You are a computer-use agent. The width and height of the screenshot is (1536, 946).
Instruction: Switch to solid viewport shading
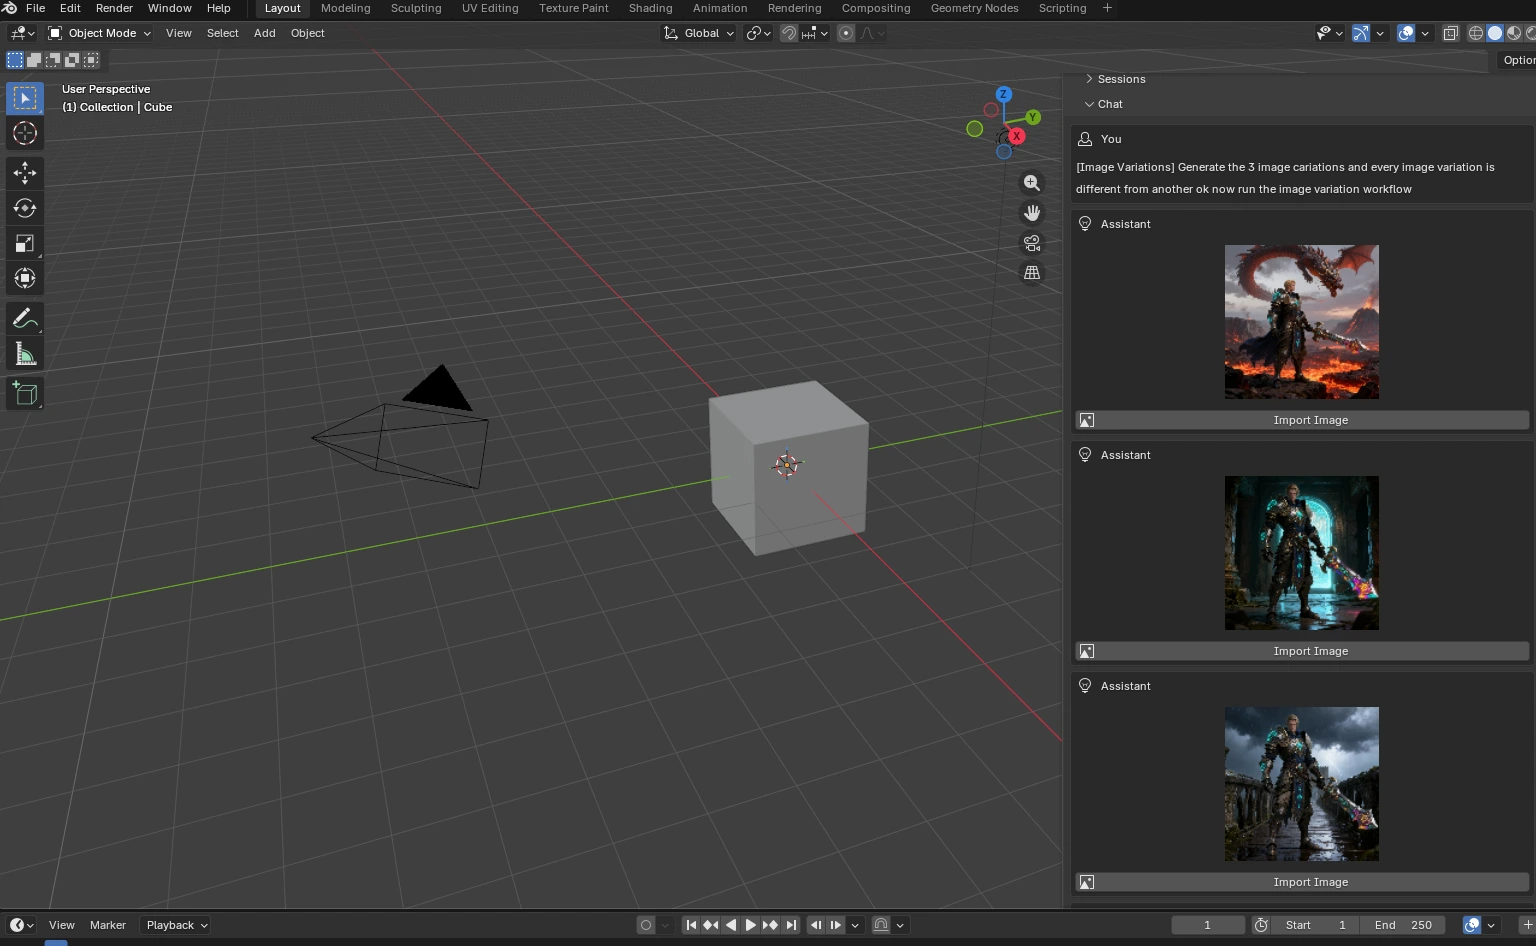tap(1495, 33)
